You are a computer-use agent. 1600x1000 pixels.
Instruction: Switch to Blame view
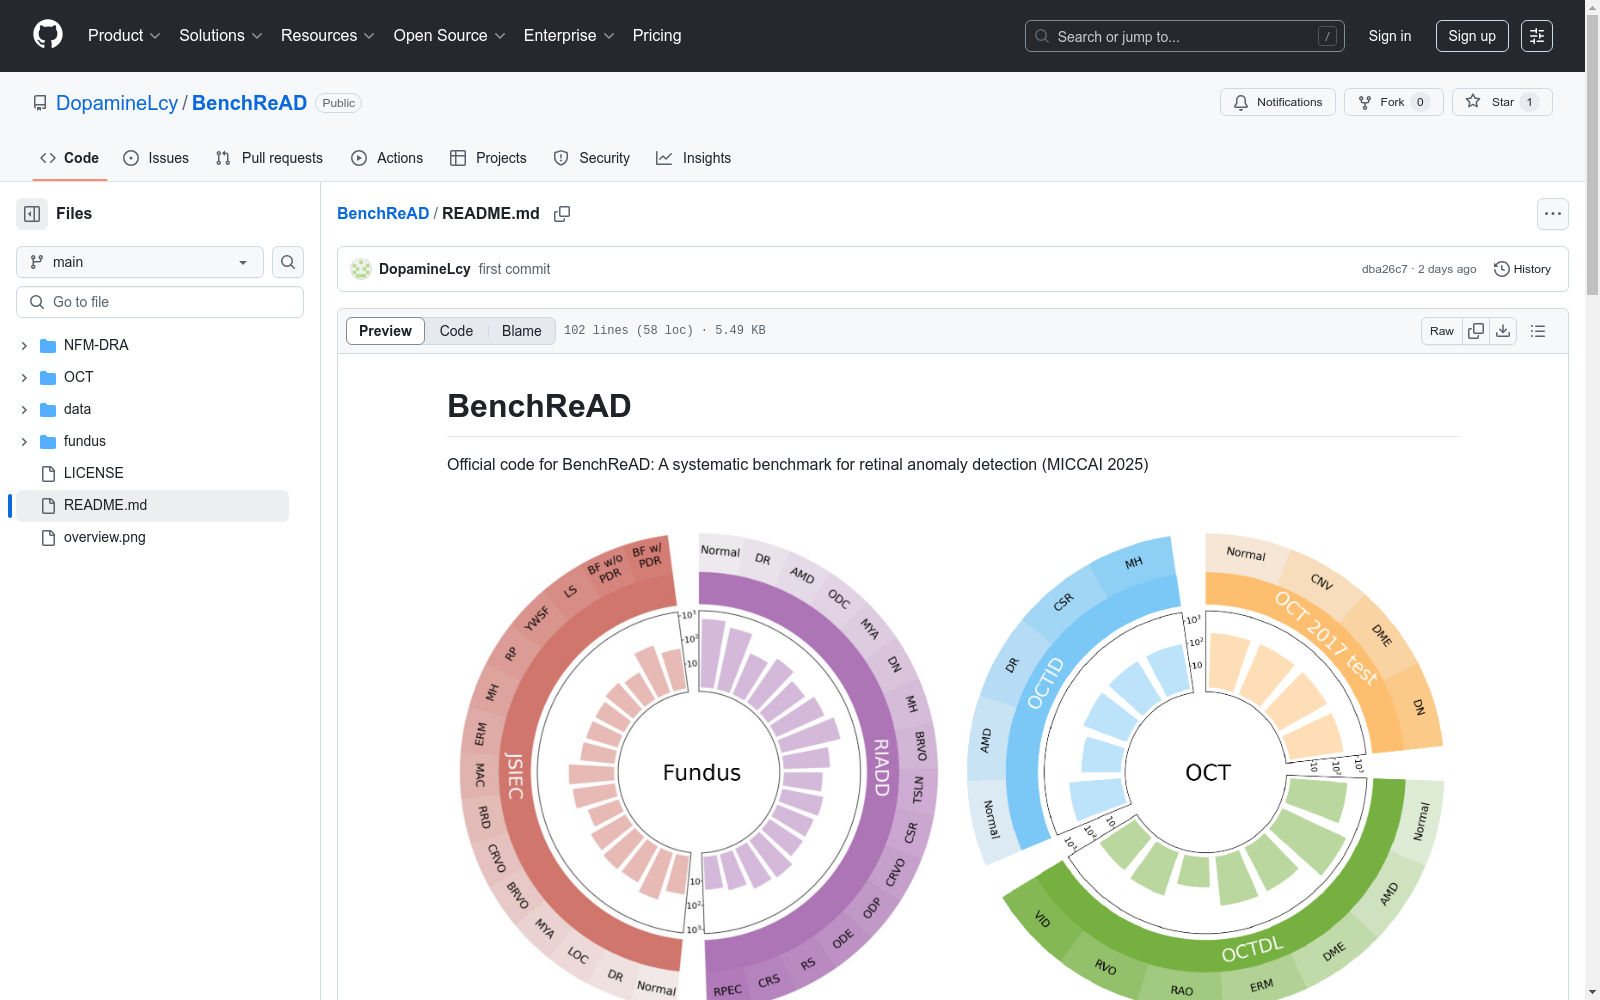click(521, 331)
